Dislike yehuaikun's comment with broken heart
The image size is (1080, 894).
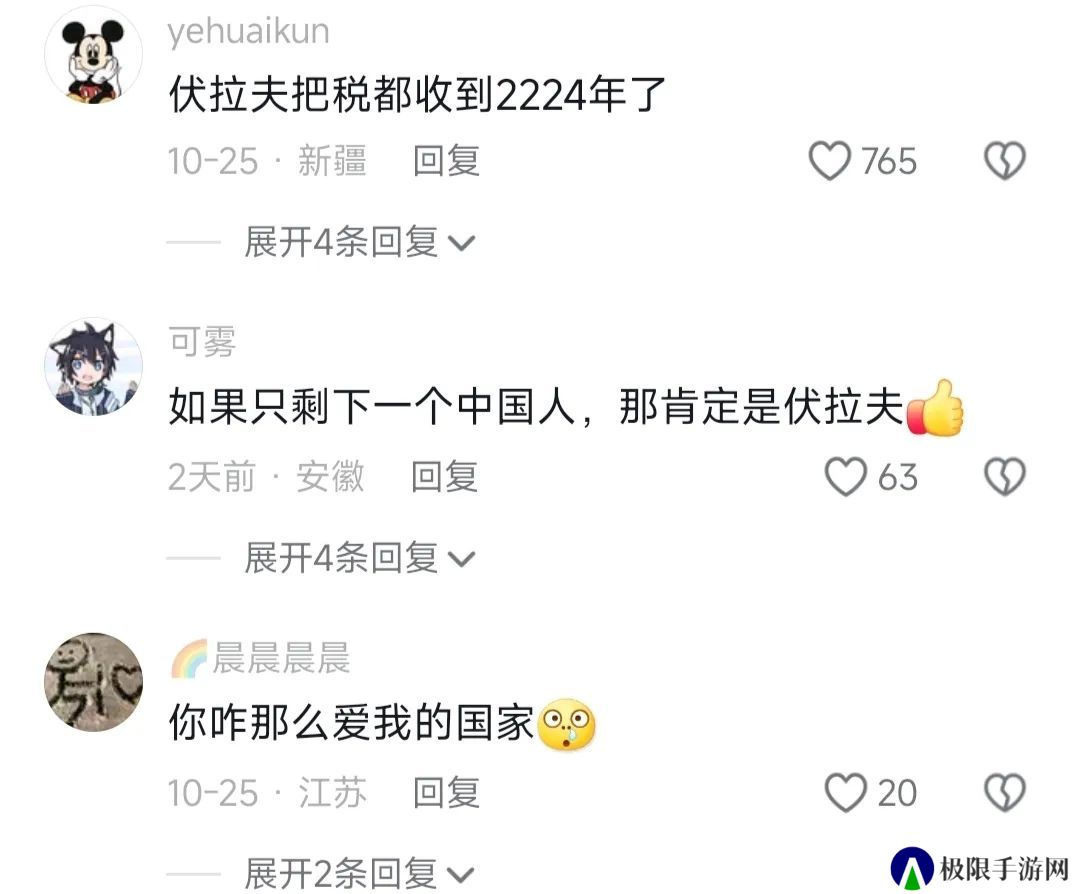tap(1005, 161)
